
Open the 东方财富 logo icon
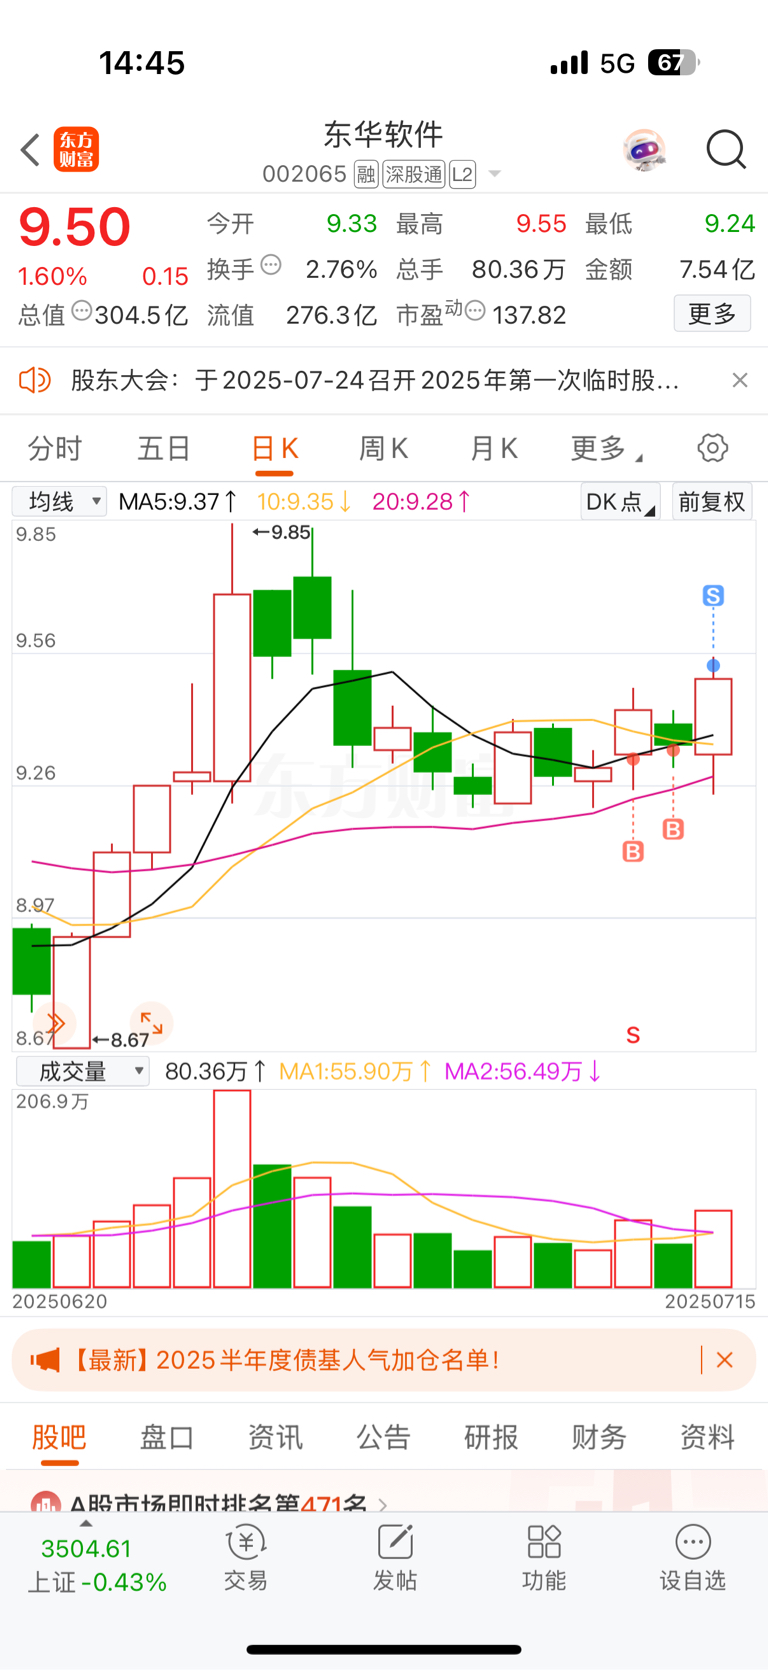coord(77,150)
